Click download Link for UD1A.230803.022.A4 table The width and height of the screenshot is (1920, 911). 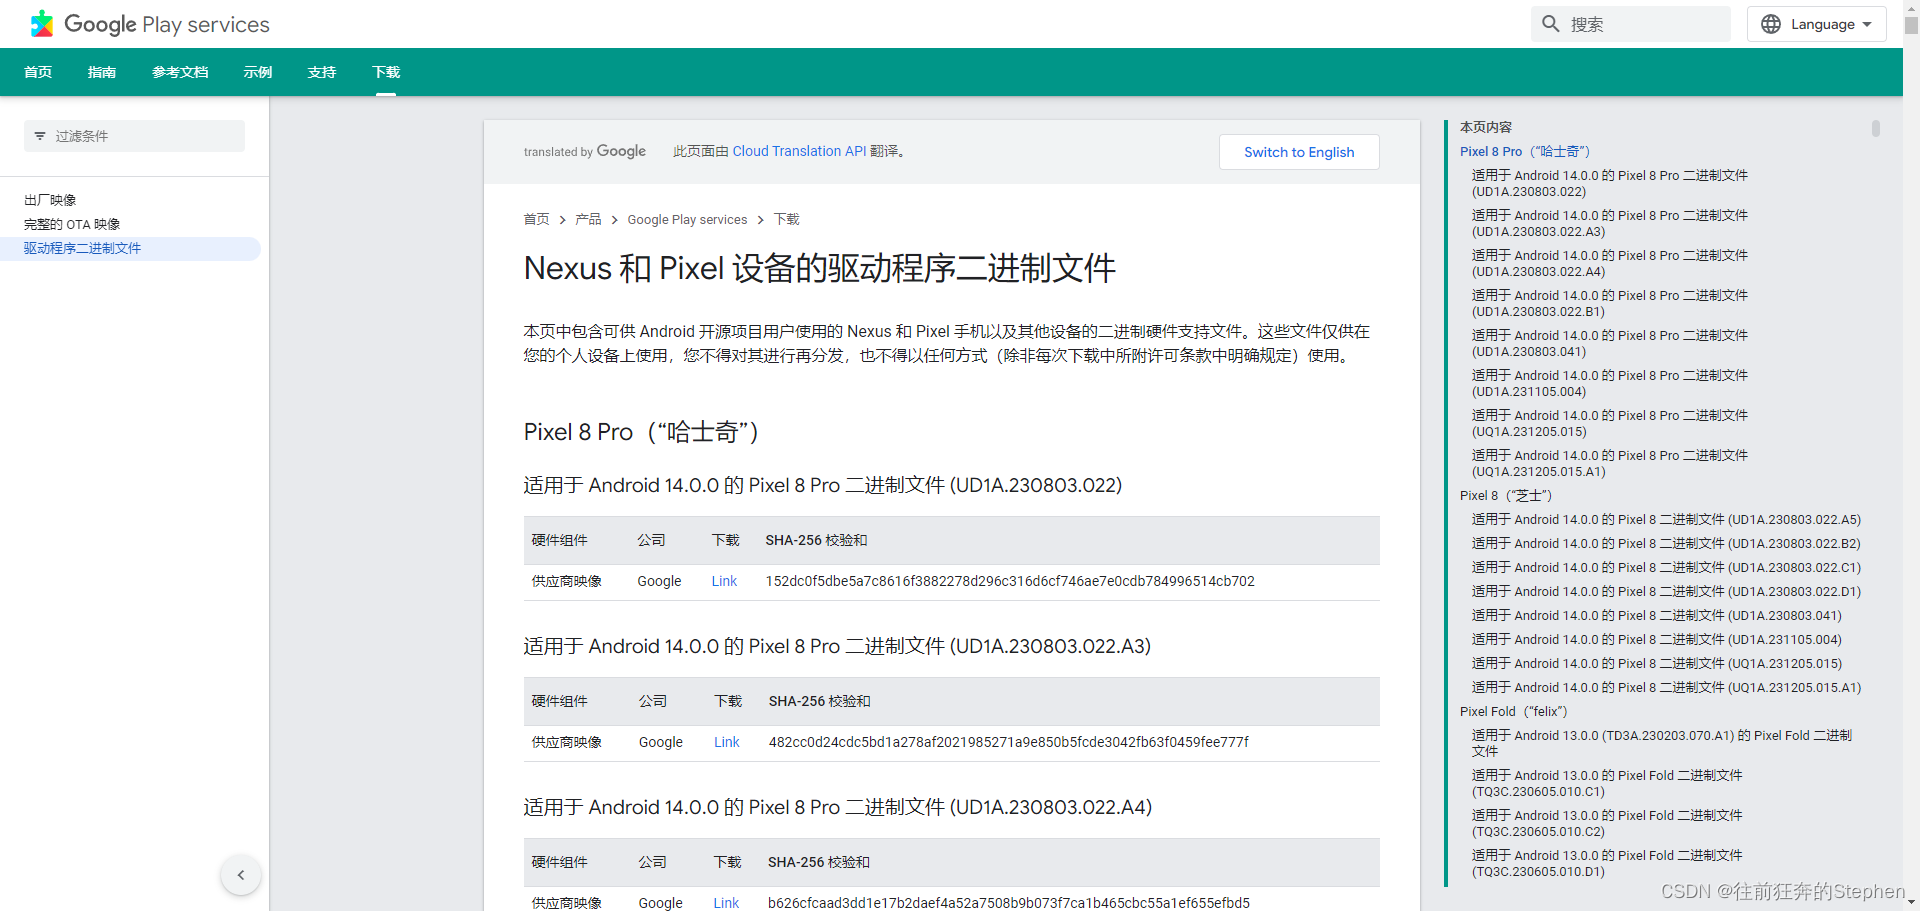726,903
